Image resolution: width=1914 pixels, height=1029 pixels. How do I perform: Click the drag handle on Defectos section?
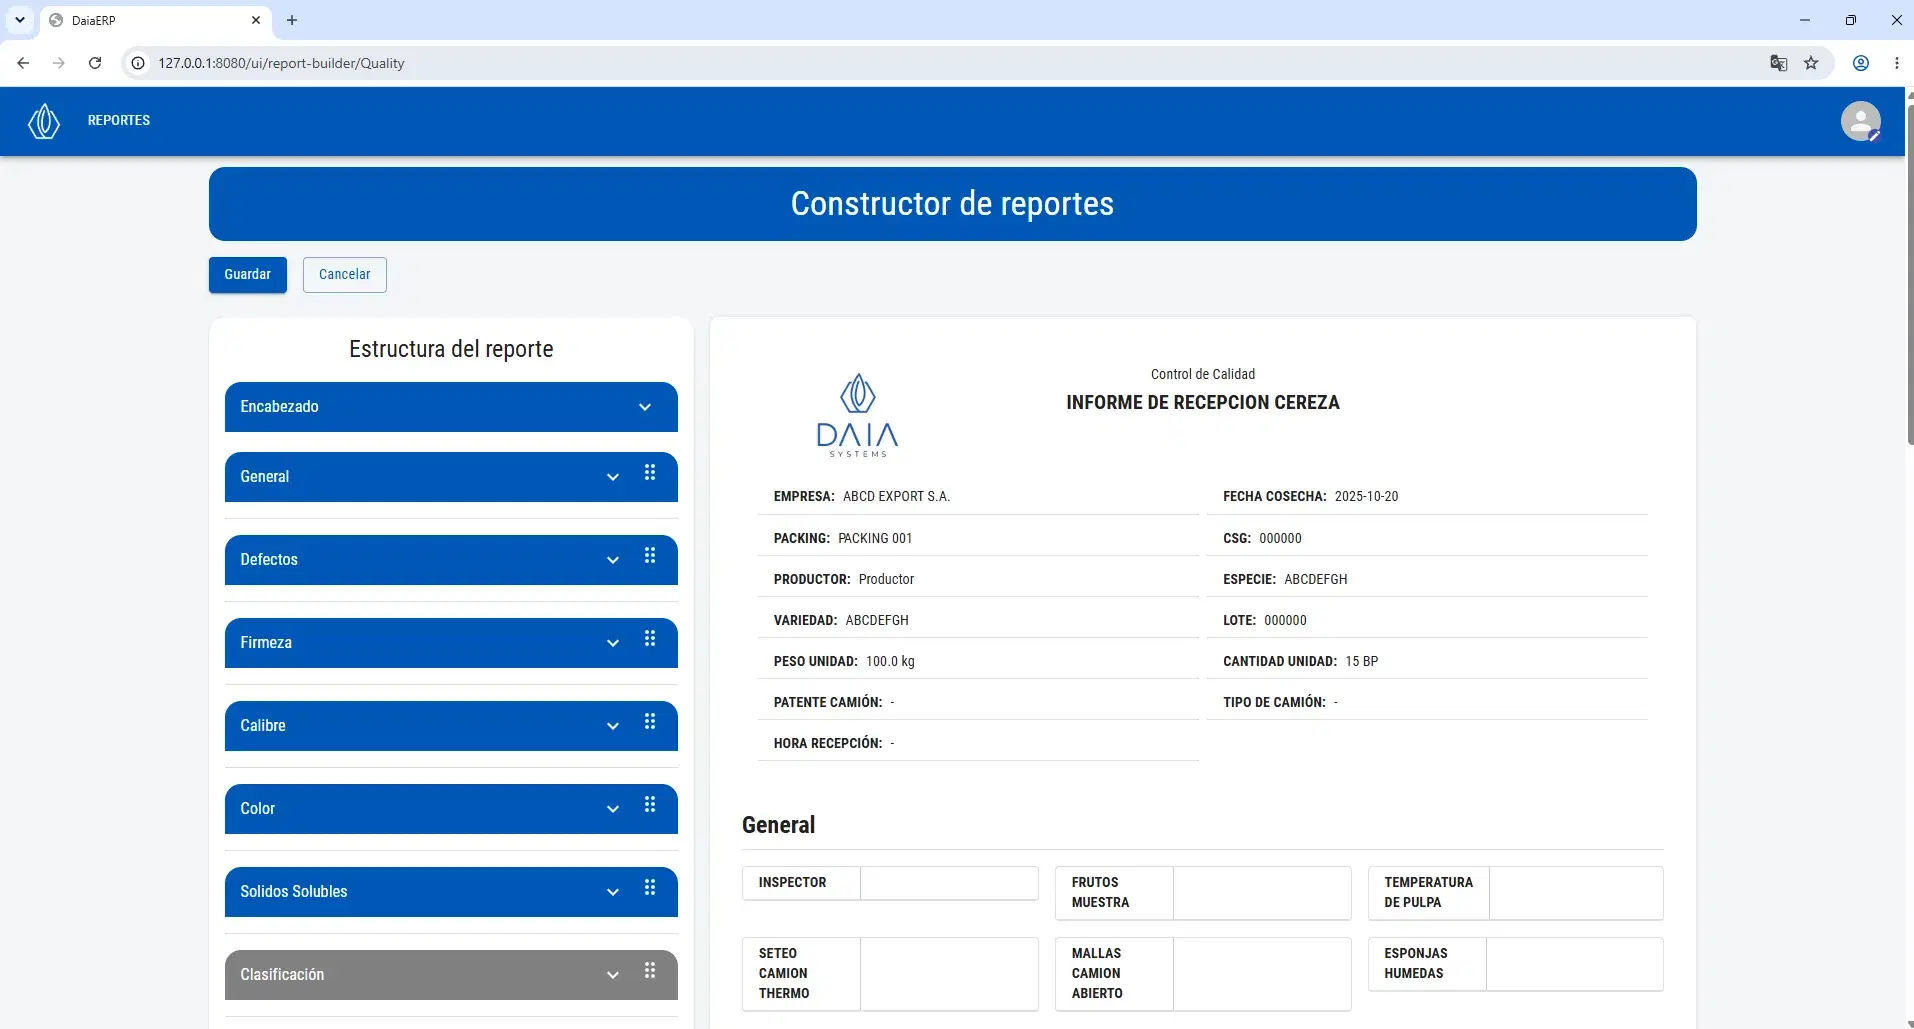(650, 556)
